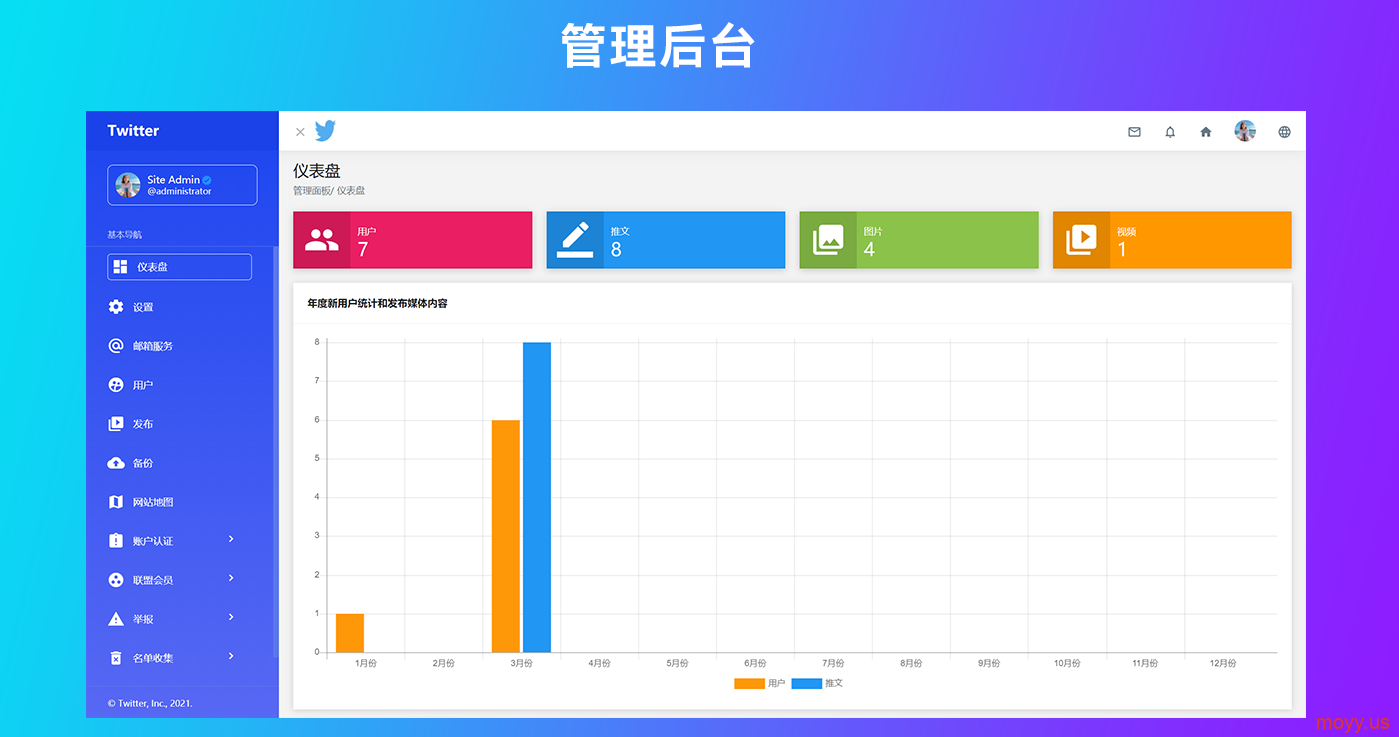Viewport: 1399px width, 737px height.
Task: Open the header profile avatar
Action: 1245,131
